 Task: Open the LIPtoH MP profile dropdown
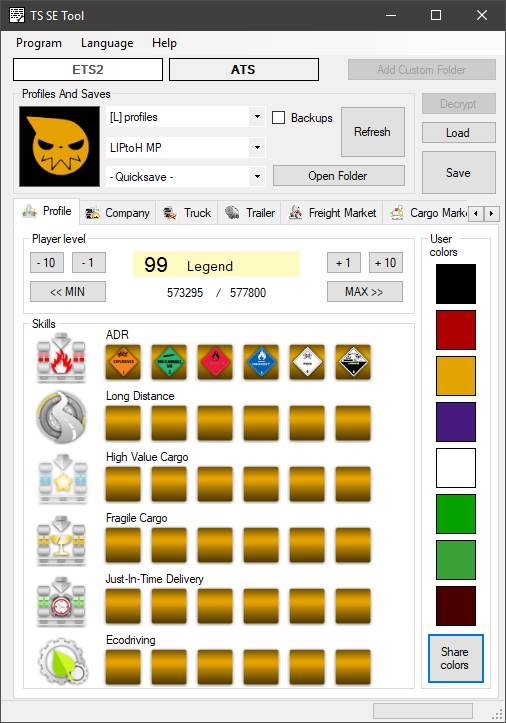(x=257, y=148)
